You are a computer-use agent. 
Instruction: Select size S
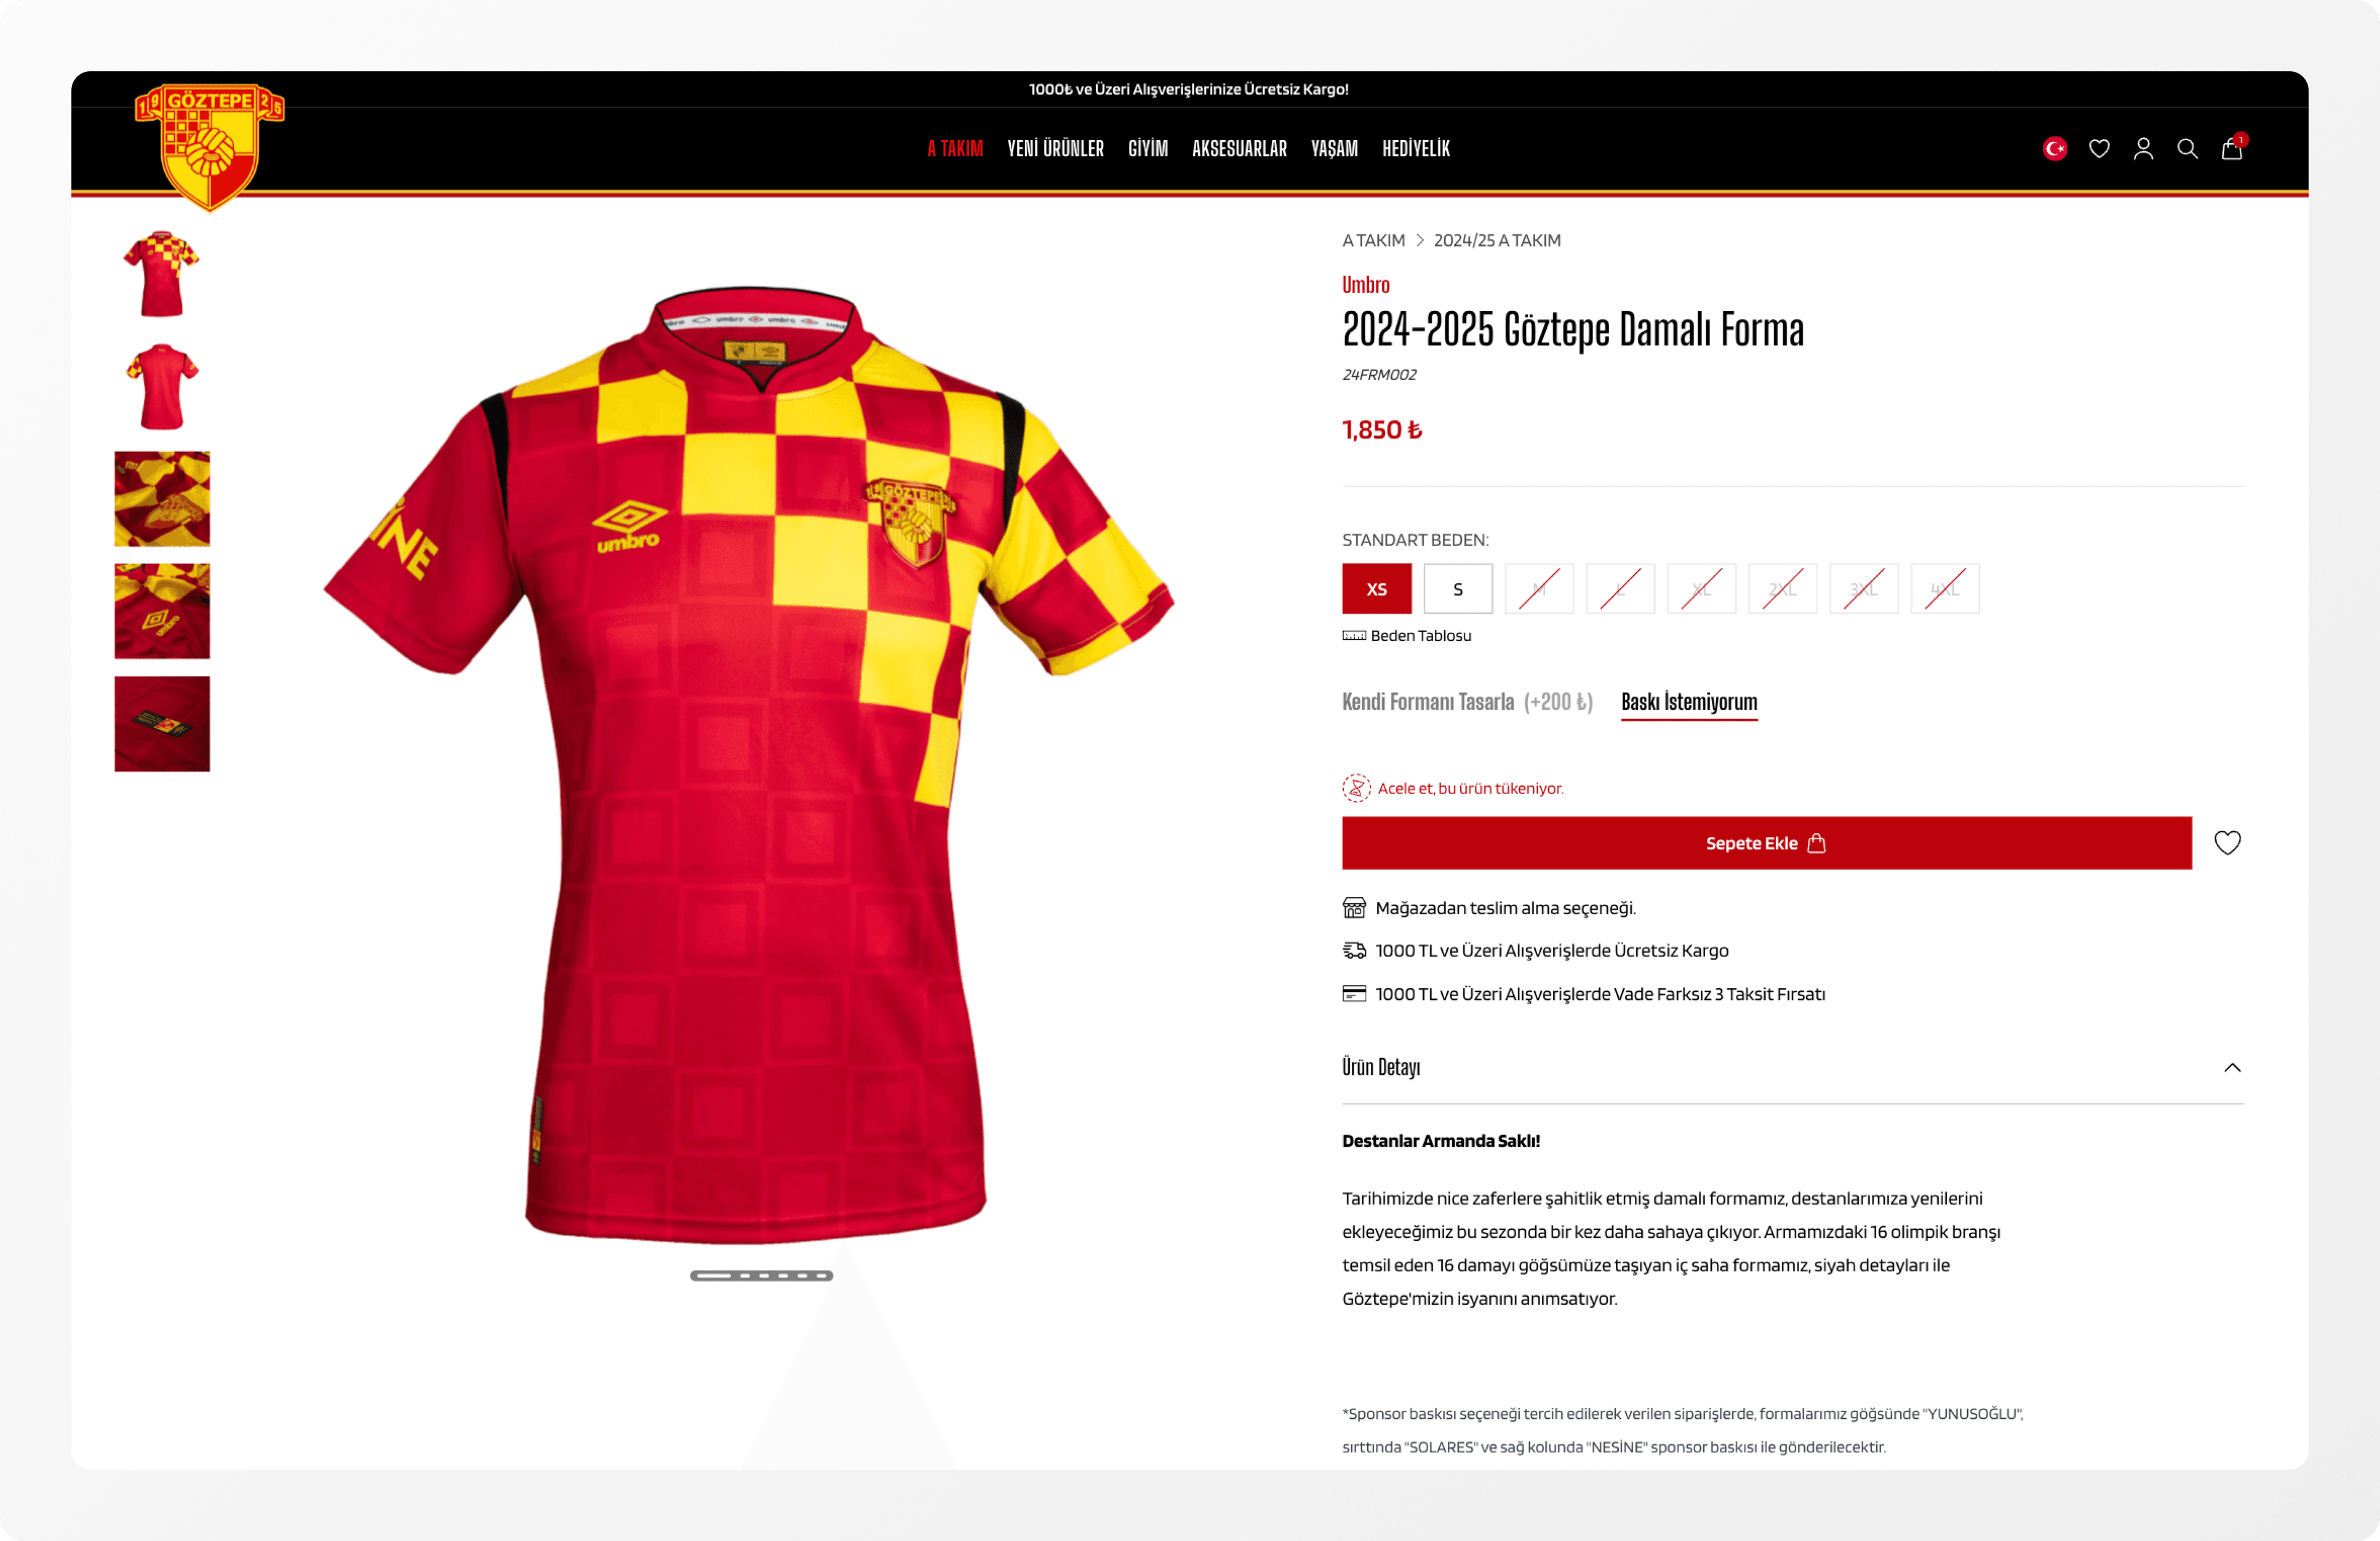click(1458, 589)
